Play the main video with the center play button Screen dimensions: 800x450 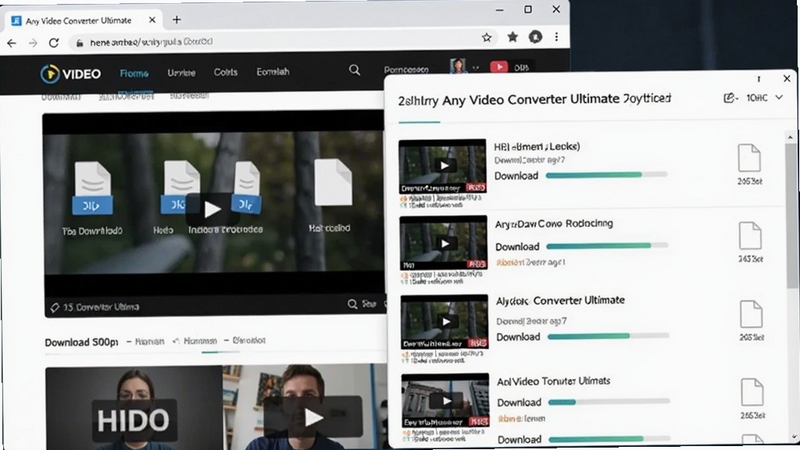211,209
